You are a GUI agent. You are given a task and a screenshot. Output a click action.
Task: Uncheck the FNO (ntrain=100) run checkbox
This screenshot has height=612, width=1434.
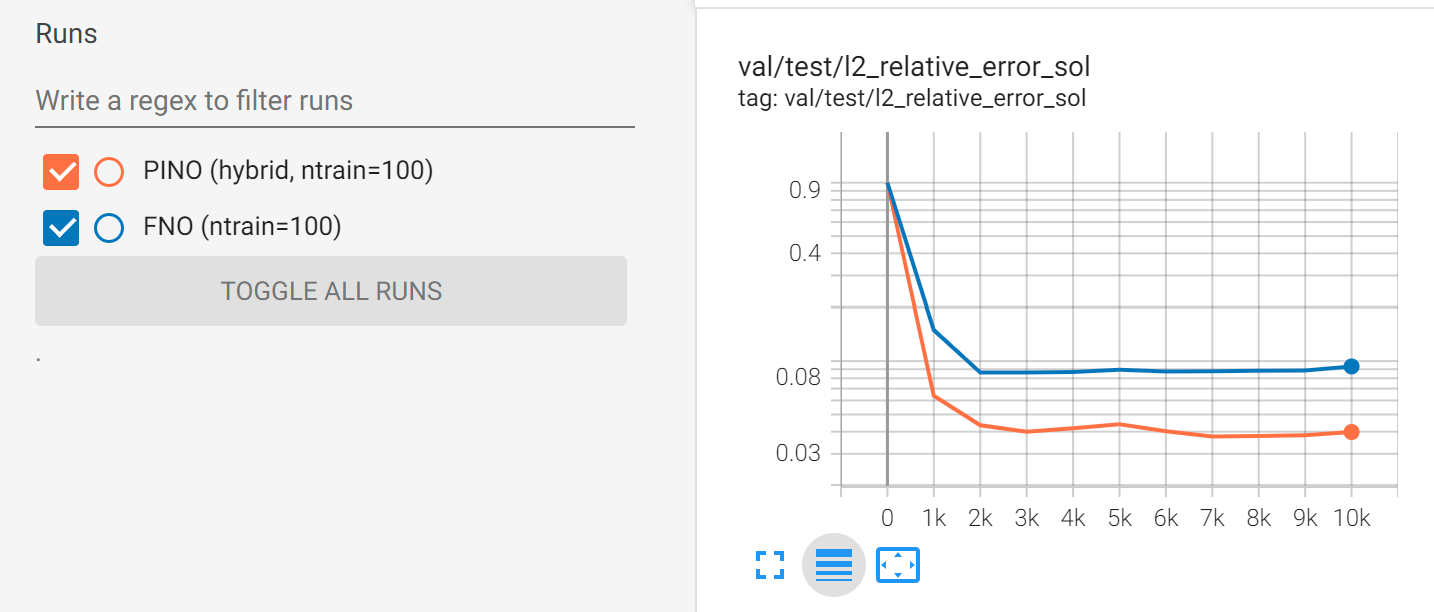click(x=61, y=228)
